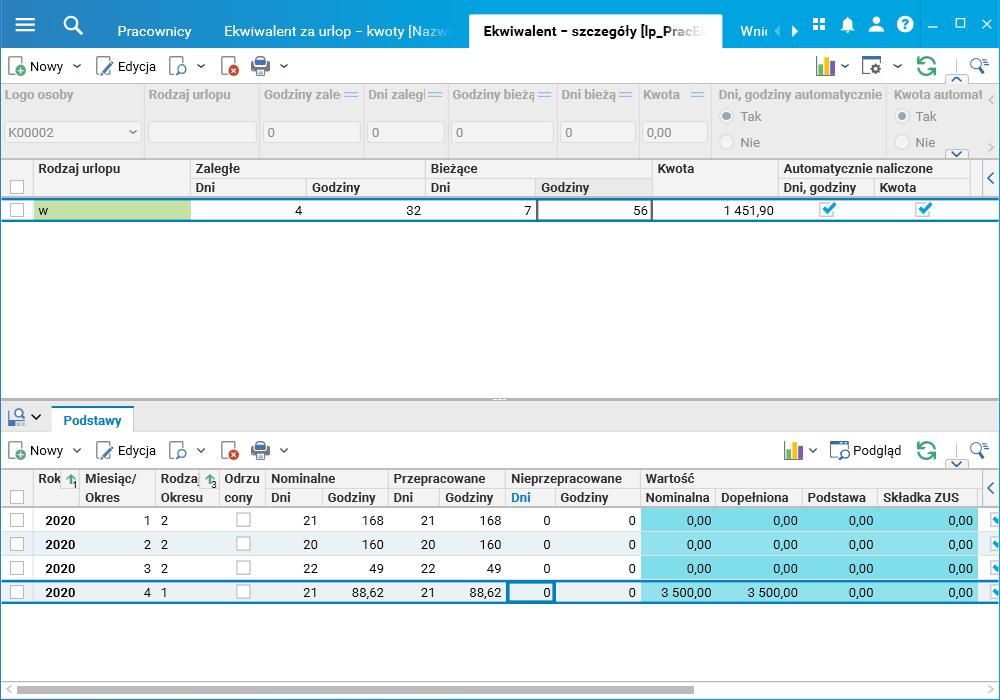Open the user account icon
1000x700 pixels.
pyautogui.click(x=876, y=25)
